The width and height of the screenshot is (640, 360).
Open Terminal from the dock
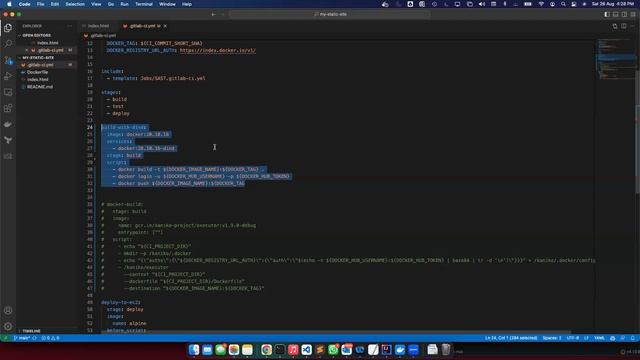(x=280, y=350)
